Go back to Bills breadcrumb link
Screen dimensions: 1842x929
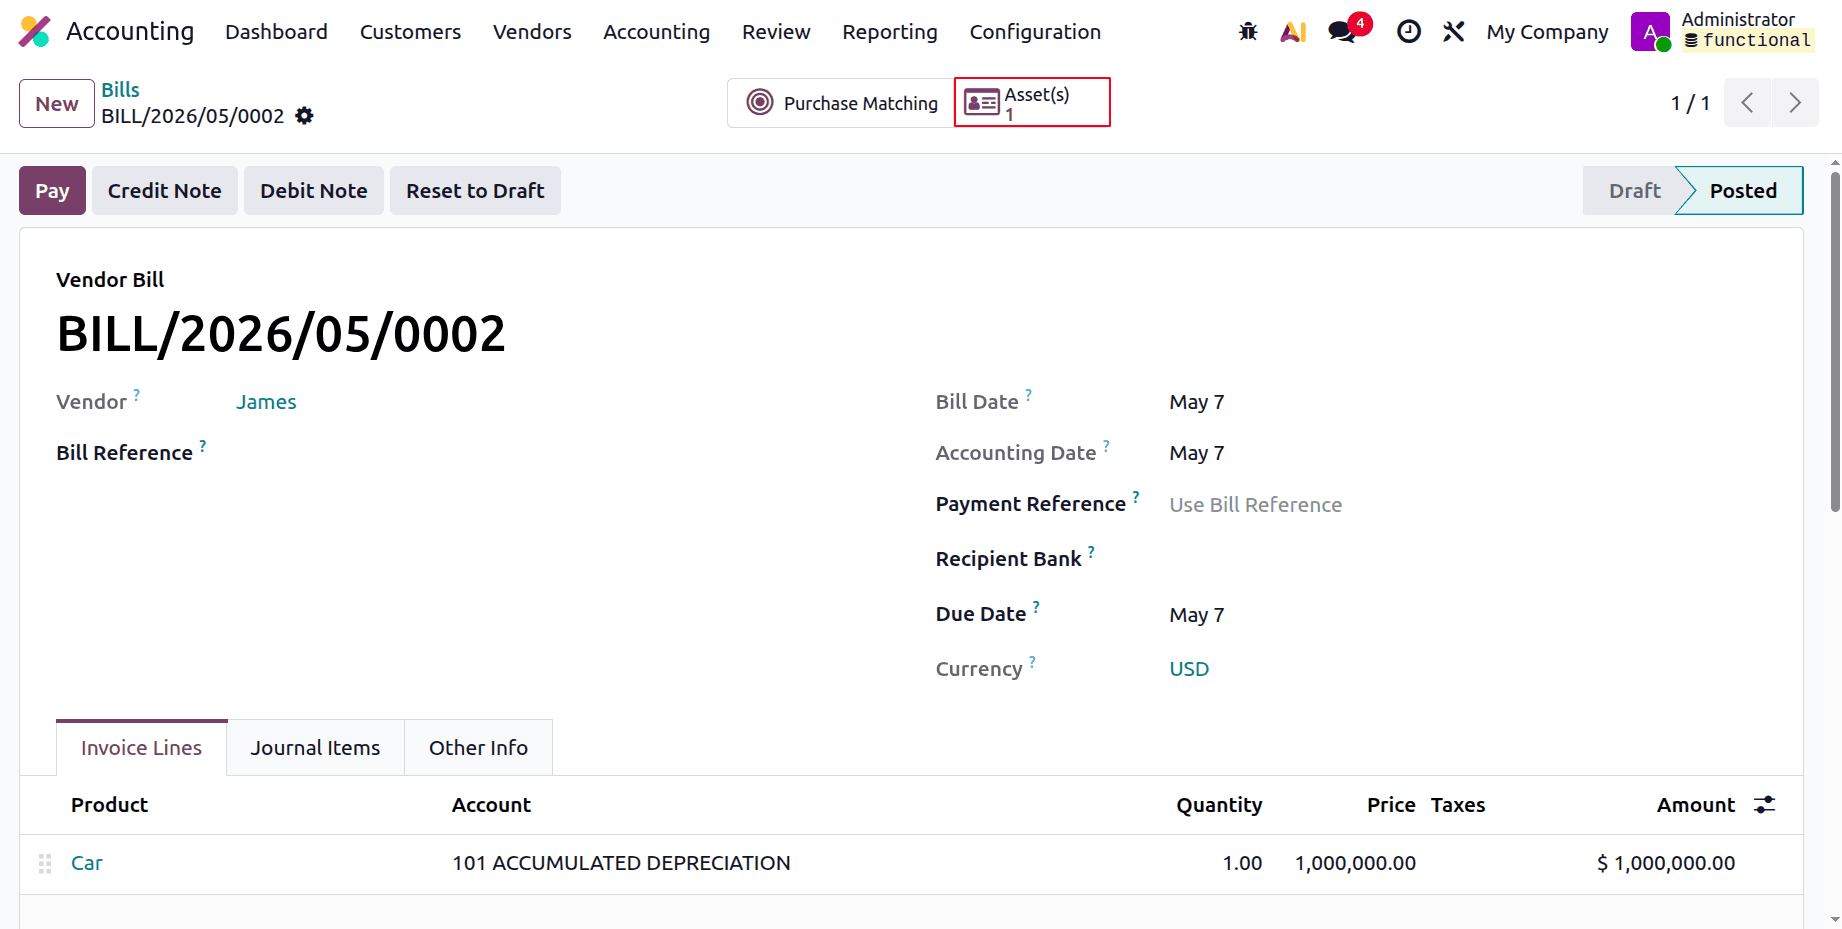pyautogui.click(x=120, y=90)
